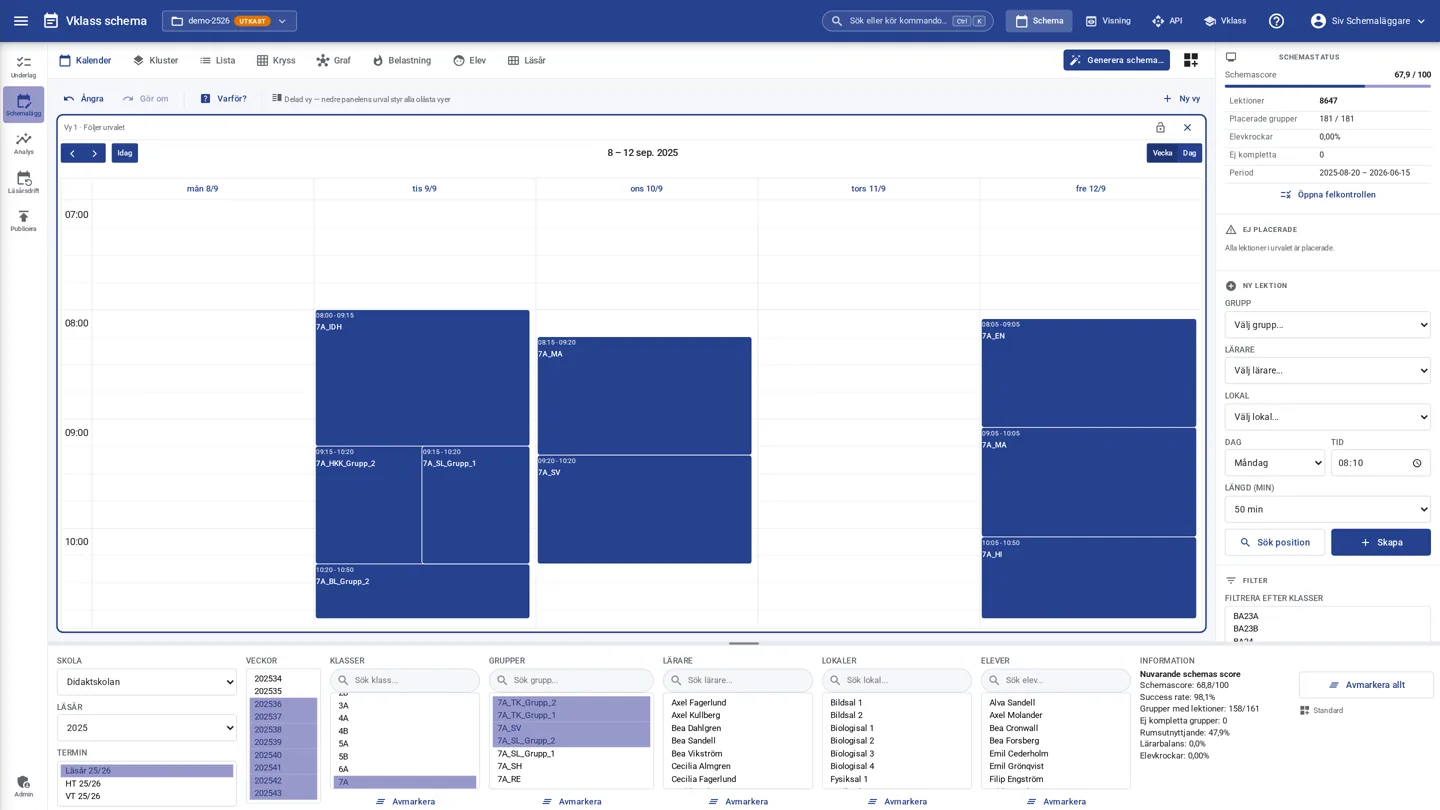Image resolution: width=1440 pixels, height=810 pixels.
Task: Open the Visning top menu item
Action: (1107, 21)
